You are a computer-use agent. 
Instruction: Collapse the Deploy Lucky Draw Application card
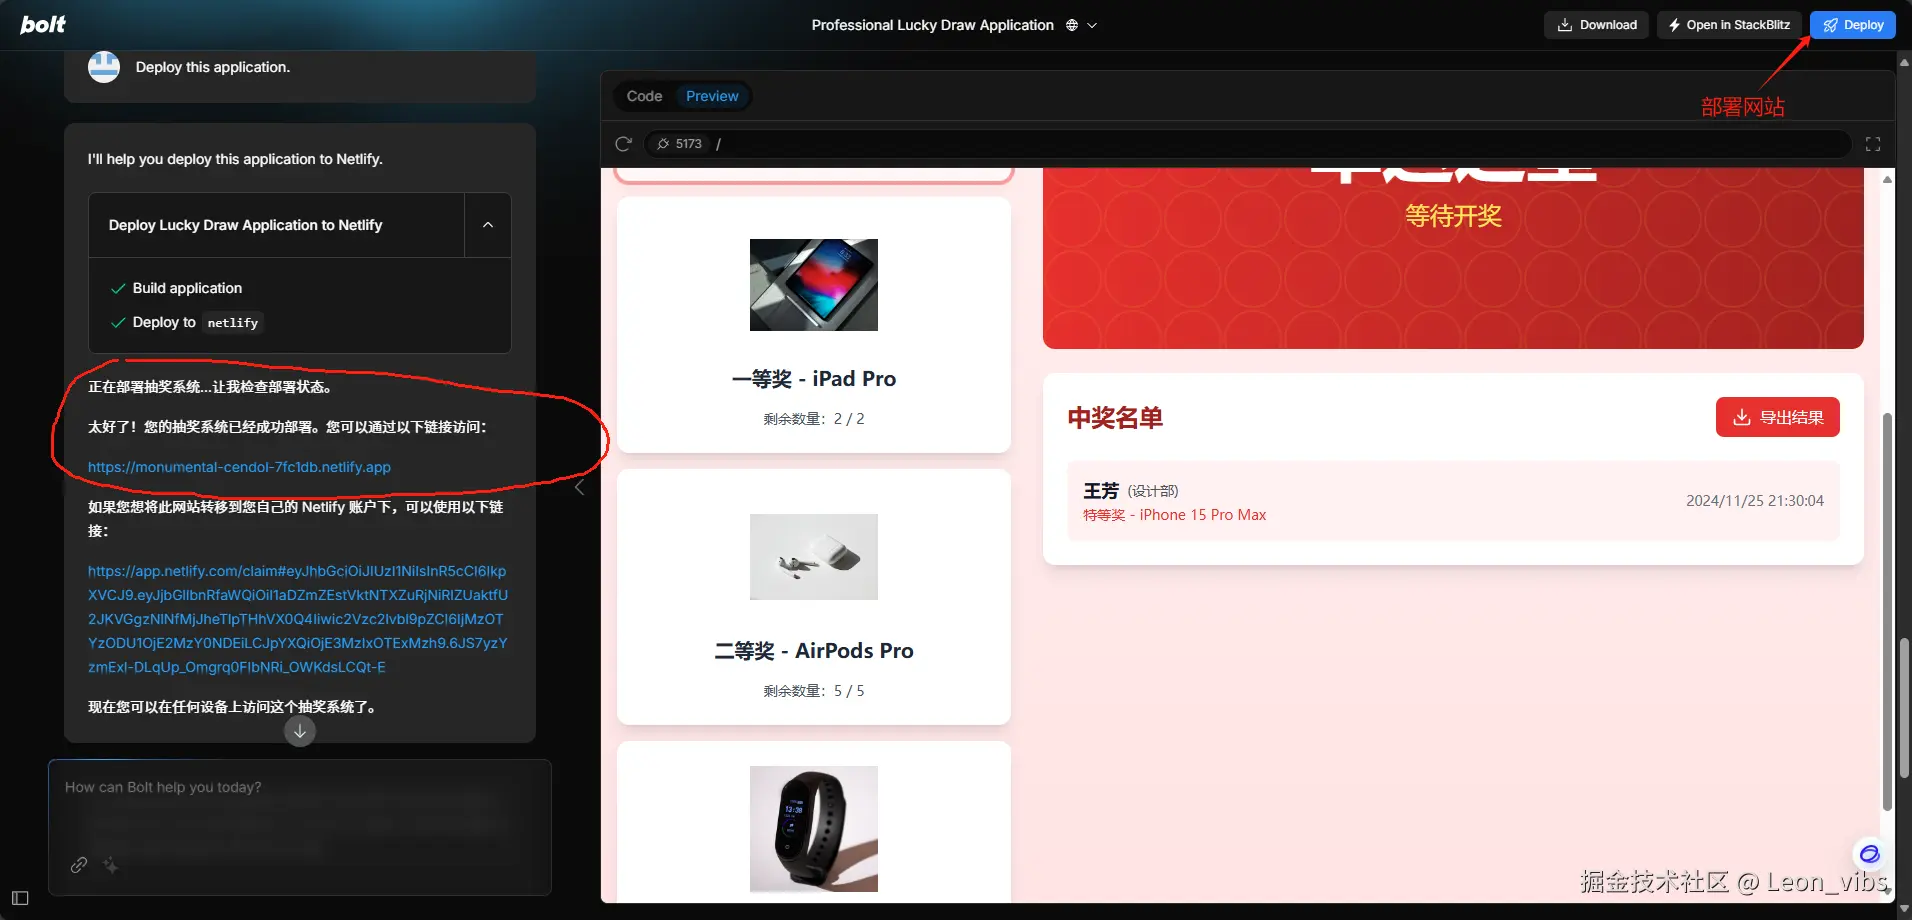pyautogui.click(x=487, y=225)
